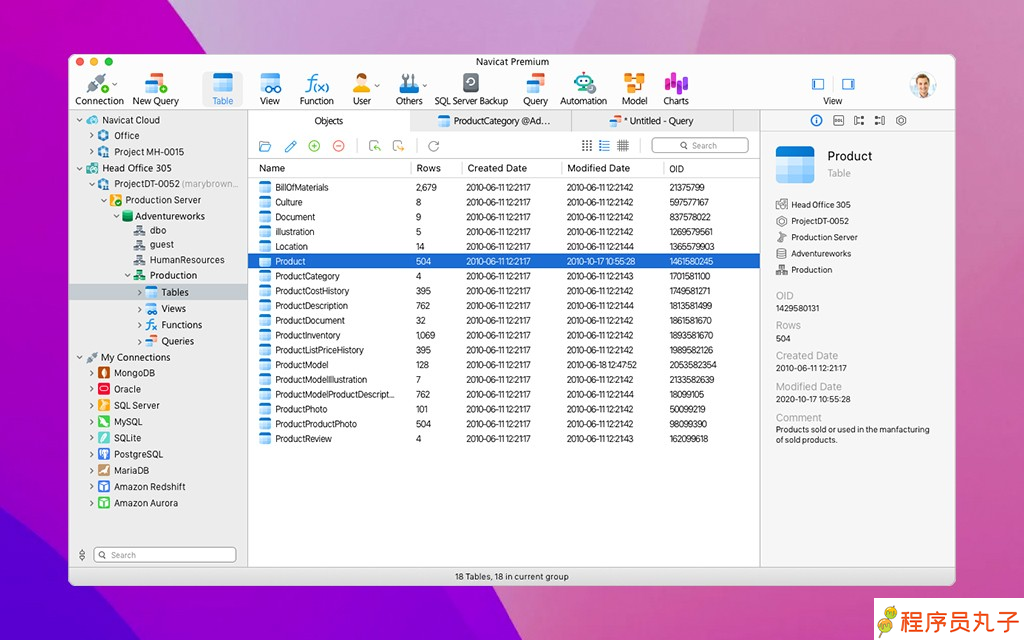Select the Table toolbar icon
The image size is (1024, 640).
(x=223, y=85)
